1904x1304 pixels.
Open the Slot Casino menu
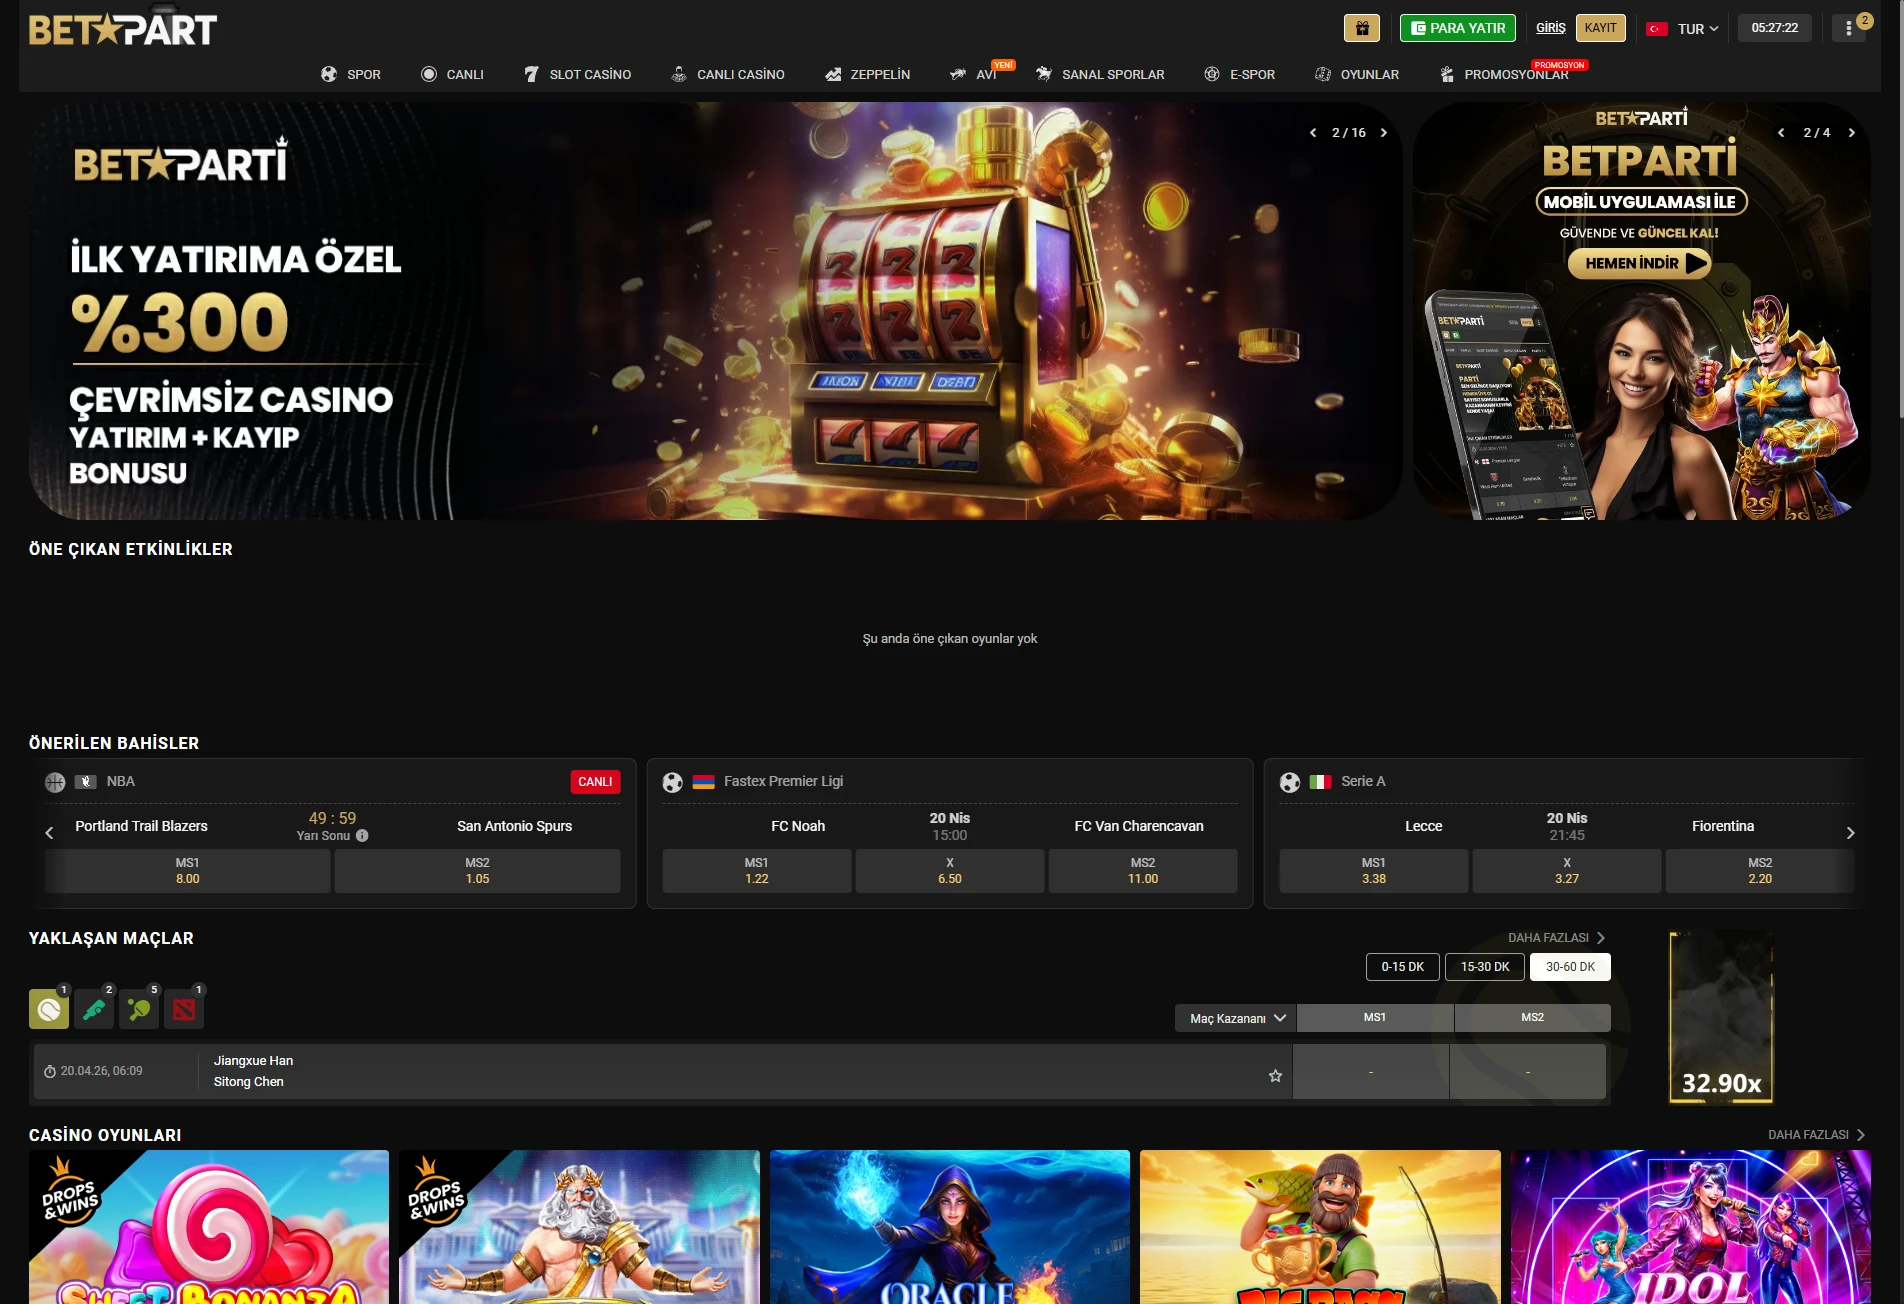[578, 74]
